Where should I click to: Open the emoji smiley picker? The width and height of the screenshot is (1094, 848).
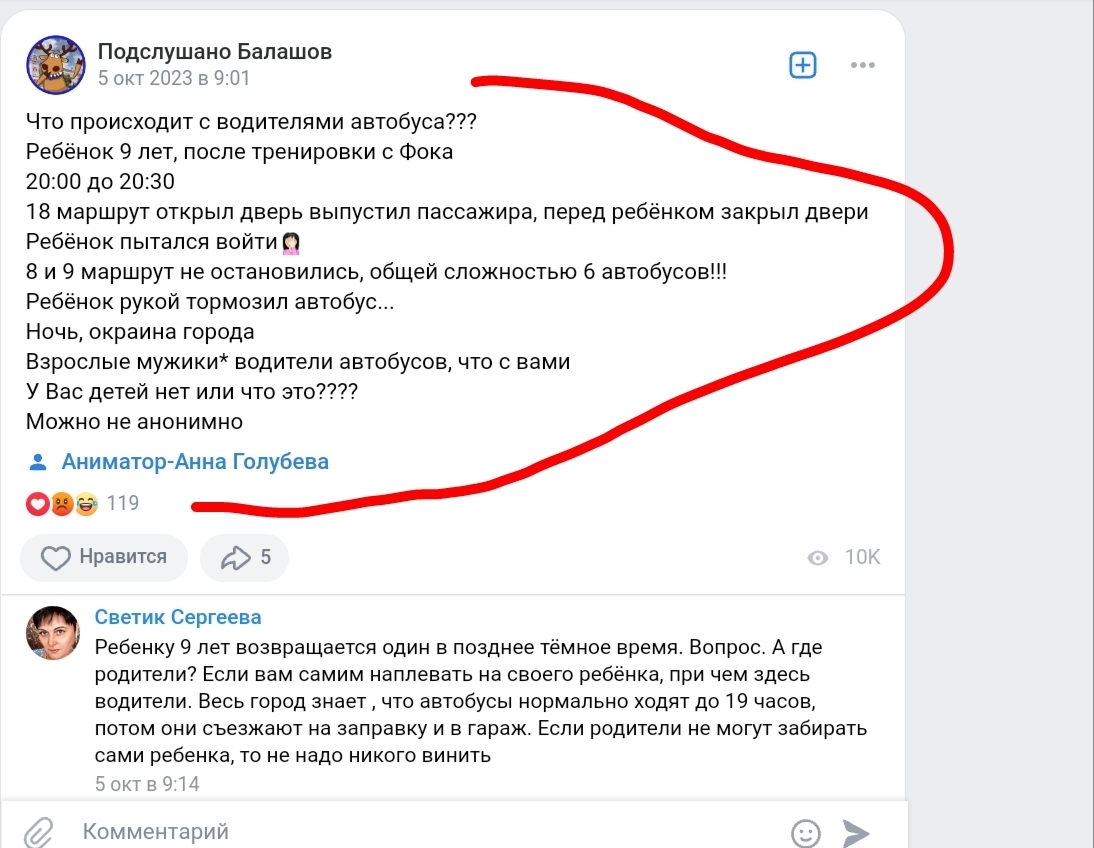[x=806, y=833]
